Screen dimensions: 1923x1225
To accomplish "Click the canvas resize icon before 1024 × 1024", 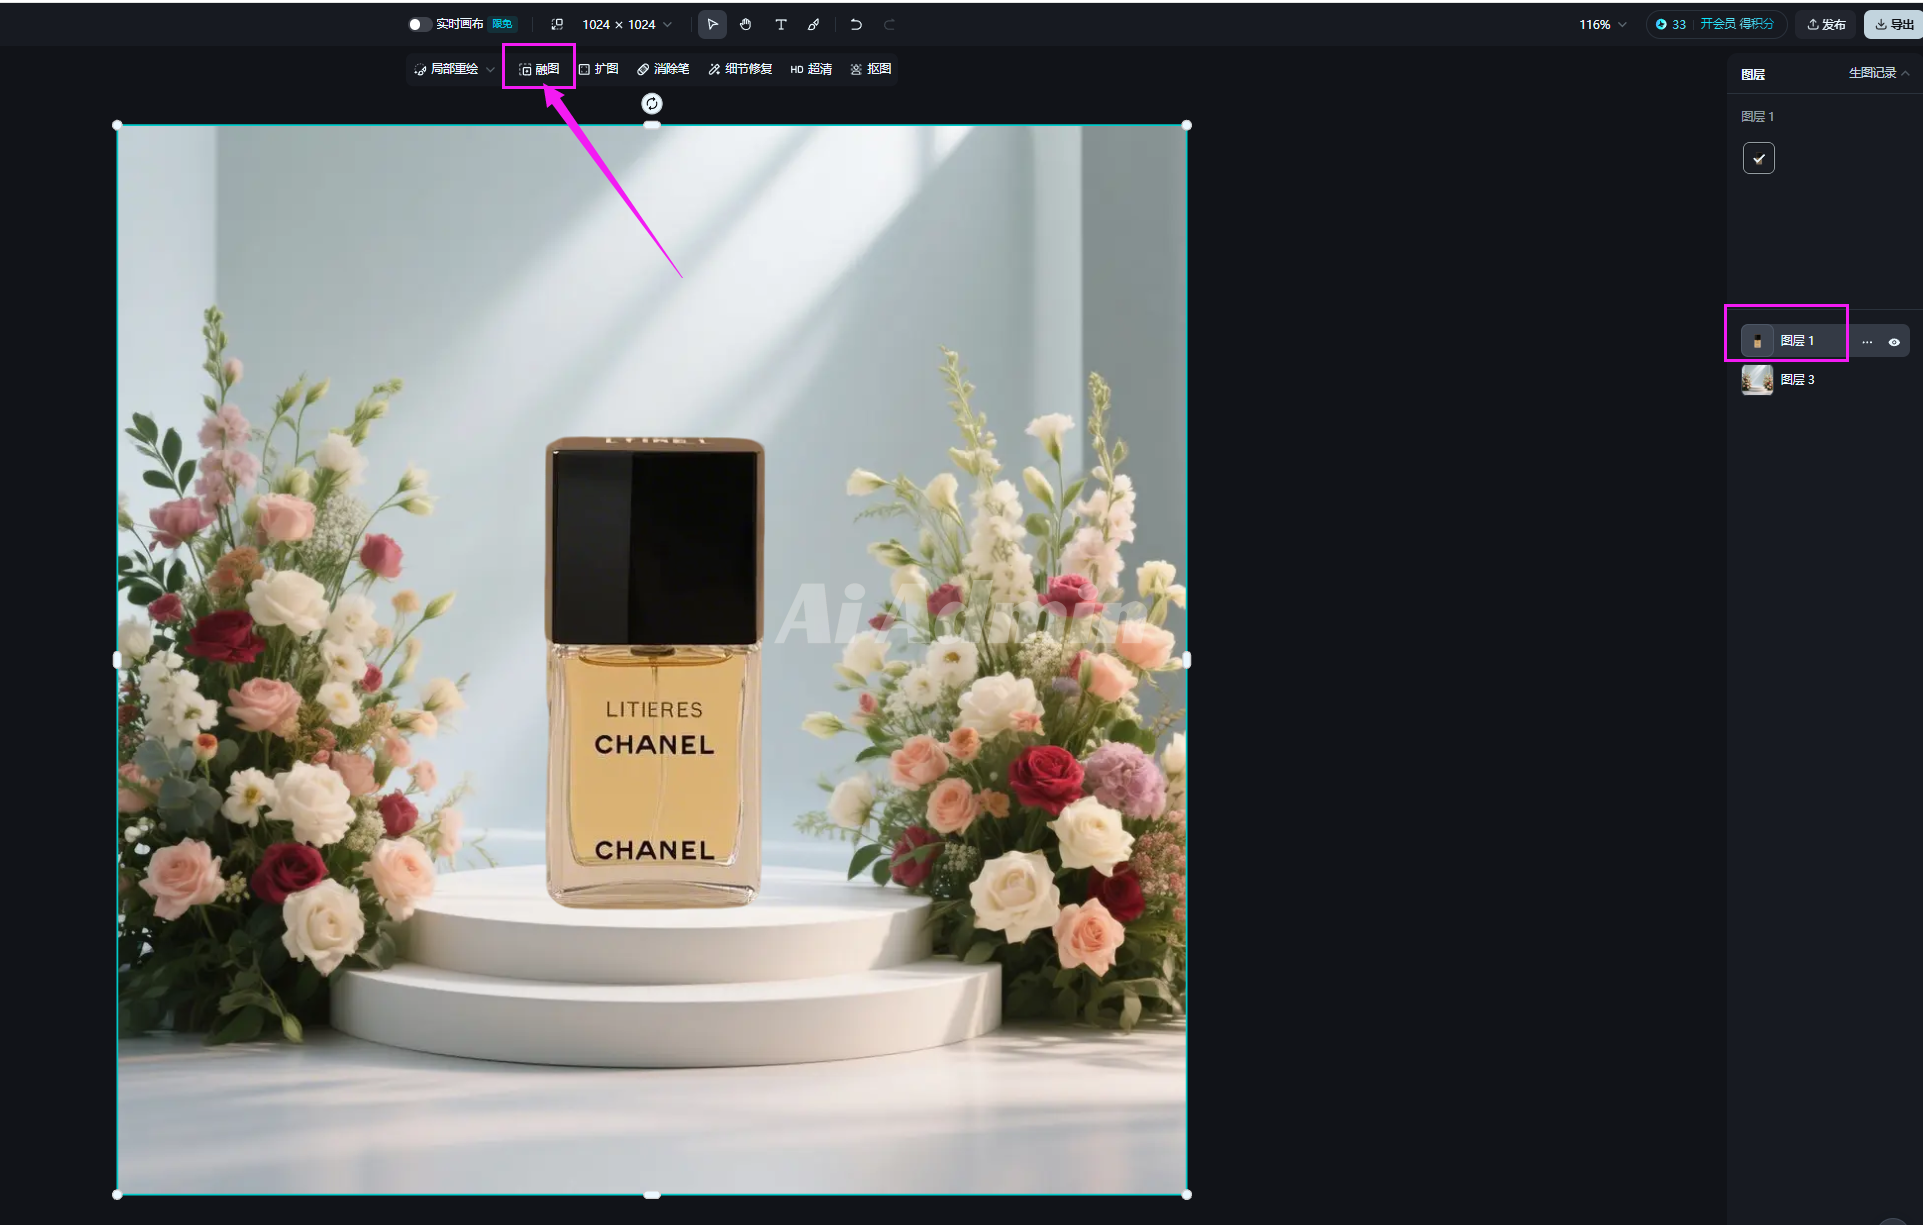I will [x=557, y=24].
